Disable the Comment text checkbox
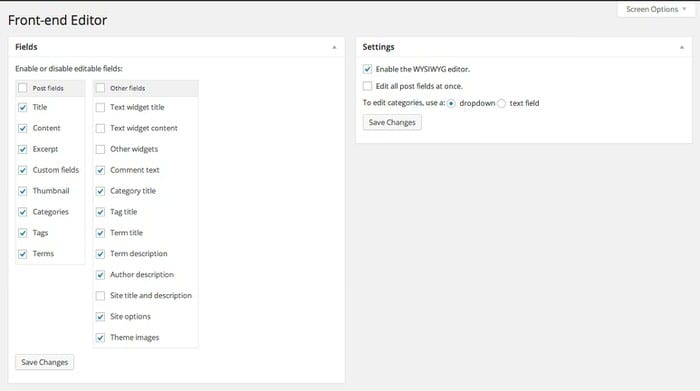 click(x=100, y=171)
